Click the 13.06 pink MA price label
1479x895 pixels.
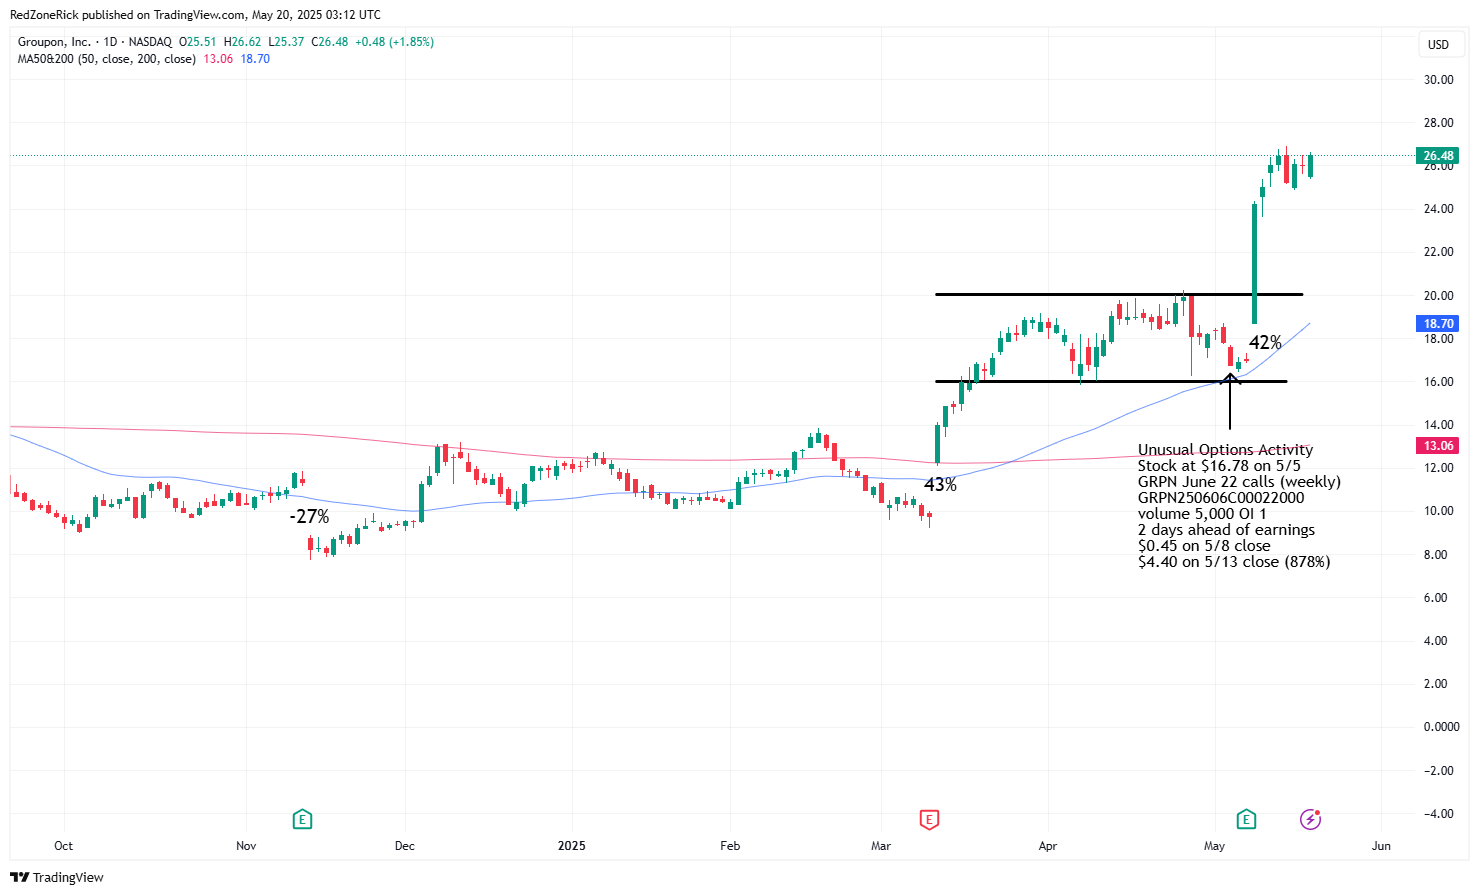pos(1438,446)
